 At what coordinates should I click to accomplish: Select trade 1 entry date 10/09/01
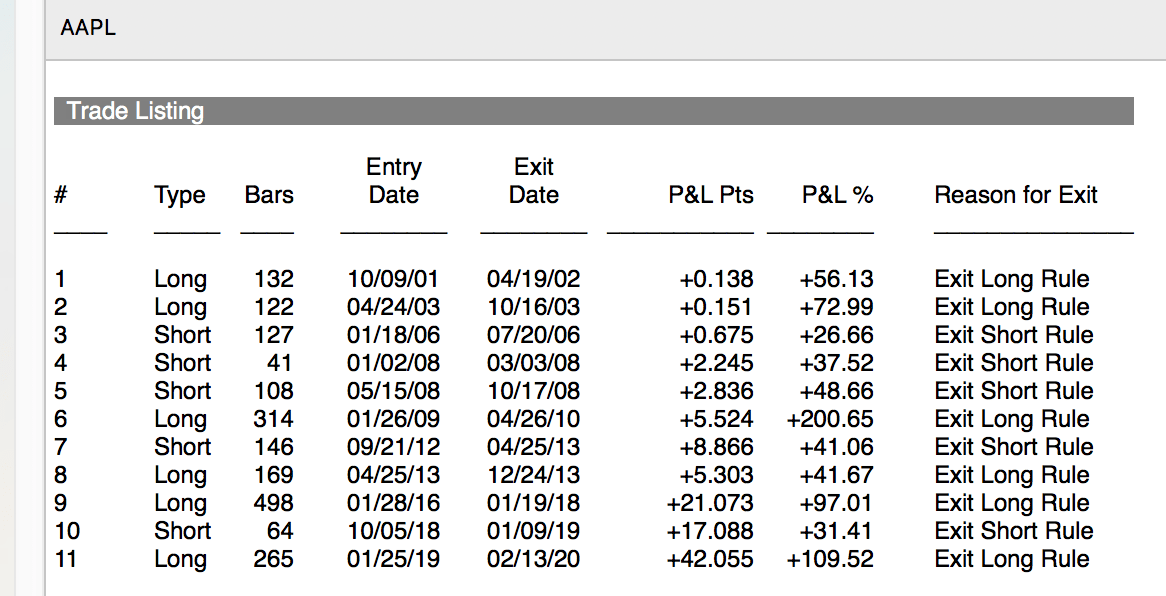coord(393,279)
